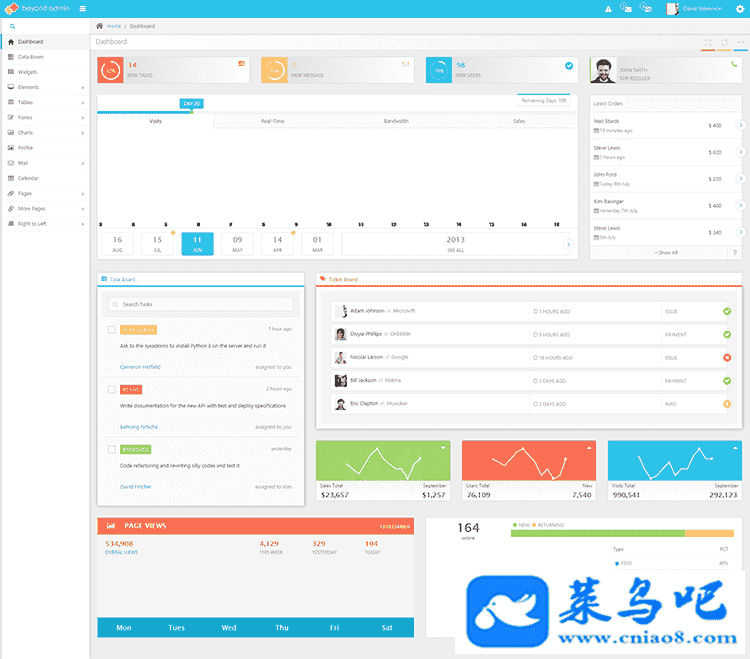750x659 pixels.
Task: Click Show All under Latest Orders
Action: pyautogui.click(x=666, y=253)
